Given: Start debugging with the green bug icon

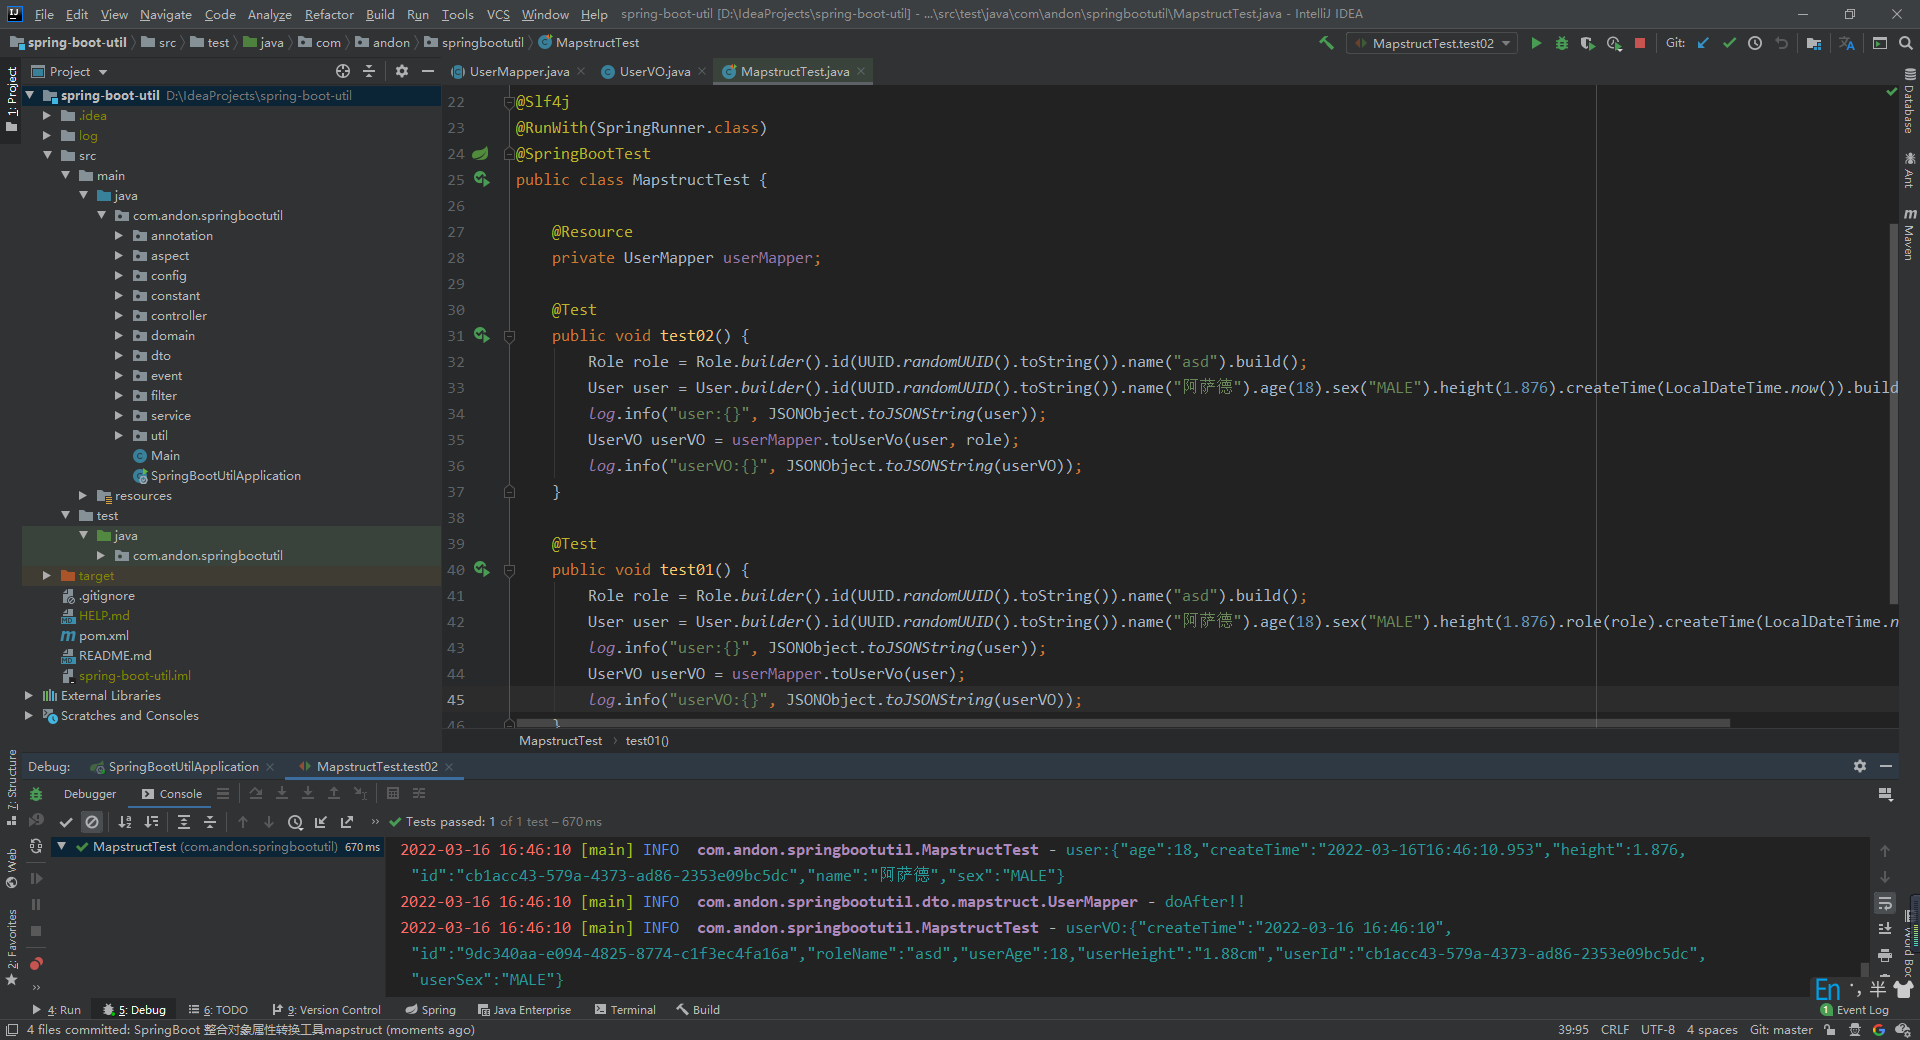Looking at the screenshot, I should tap(1562, 43).
